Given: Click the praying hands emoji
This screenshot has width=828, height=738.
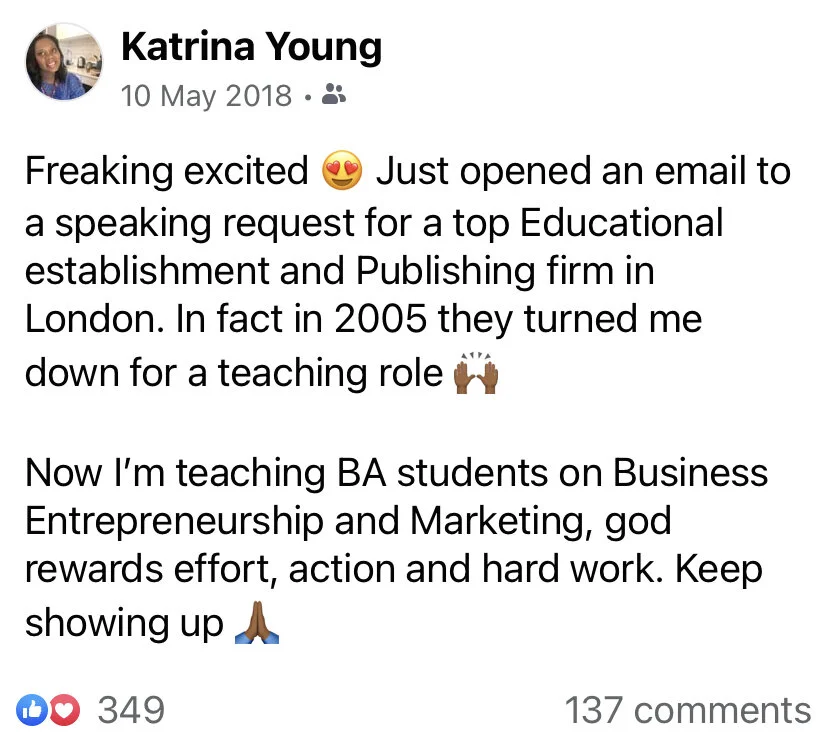Looking at the screenshot, I should pos(257,622).
